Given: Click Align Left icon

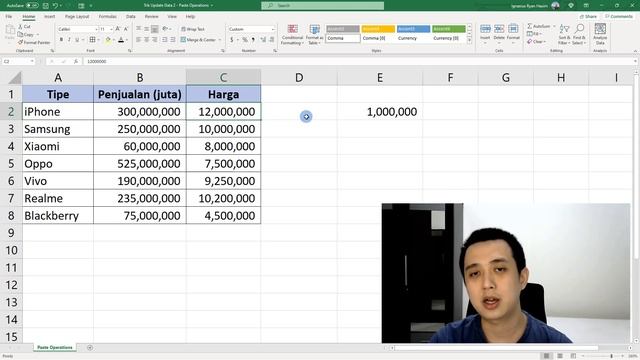Looking at the screenshot, I should (138, 40).
